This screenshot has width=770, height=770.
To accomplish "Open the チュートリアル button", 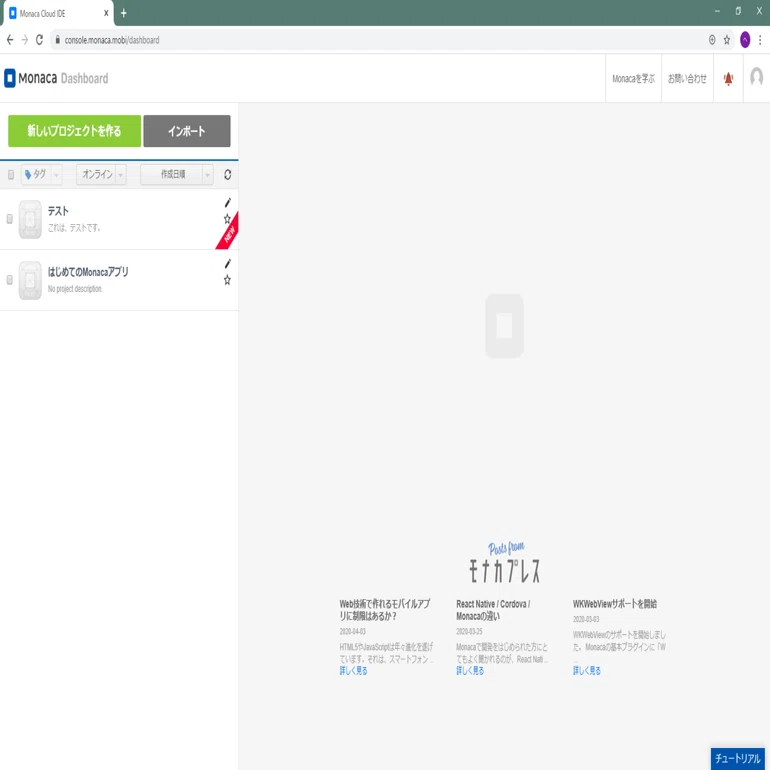I will 738,758.
